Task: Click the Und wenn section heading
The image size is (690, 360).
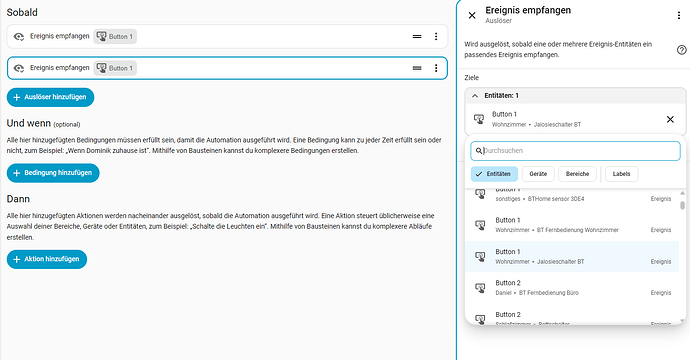Action: pos(29,123)
